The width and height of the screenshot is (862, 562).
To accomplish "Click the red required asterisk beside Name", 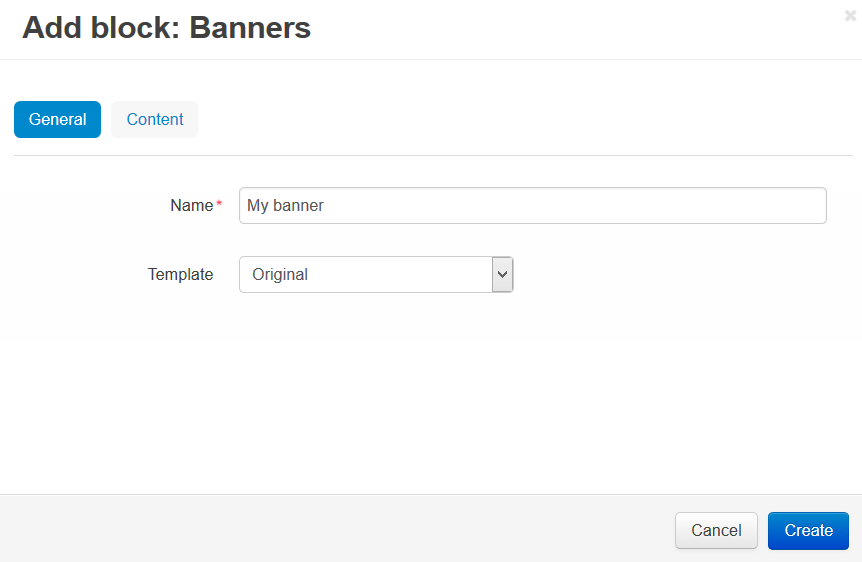I will point(219,203).
